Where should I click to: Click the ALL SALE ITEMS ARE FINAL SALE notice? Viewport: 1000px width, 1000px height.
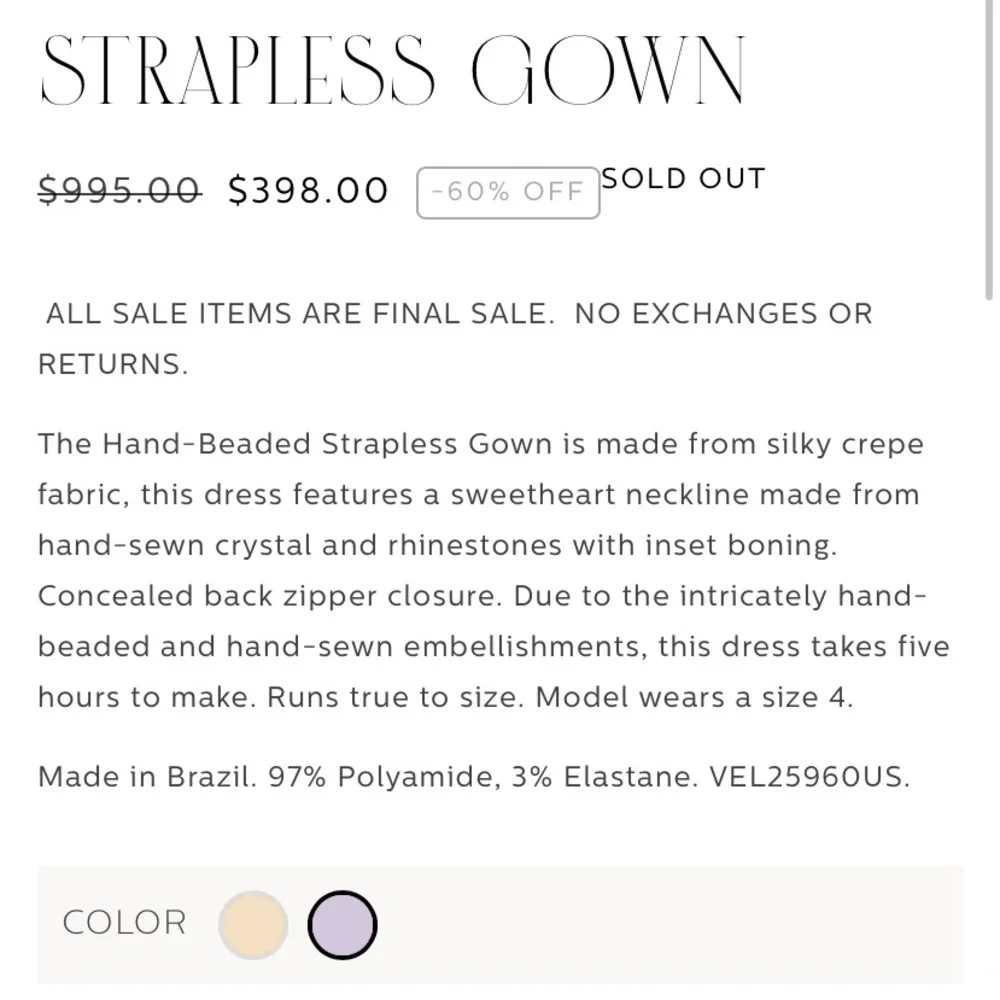pos(300,314)
